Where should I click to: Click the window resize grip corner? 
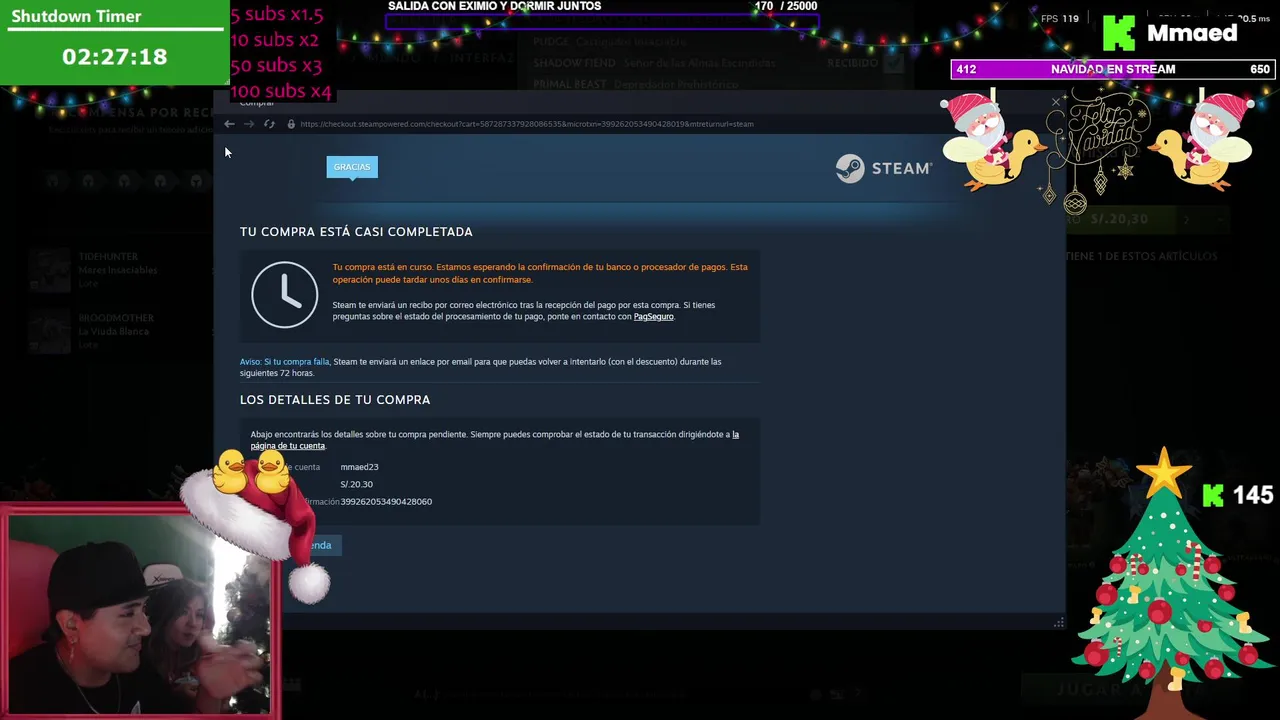[1058, 622]
